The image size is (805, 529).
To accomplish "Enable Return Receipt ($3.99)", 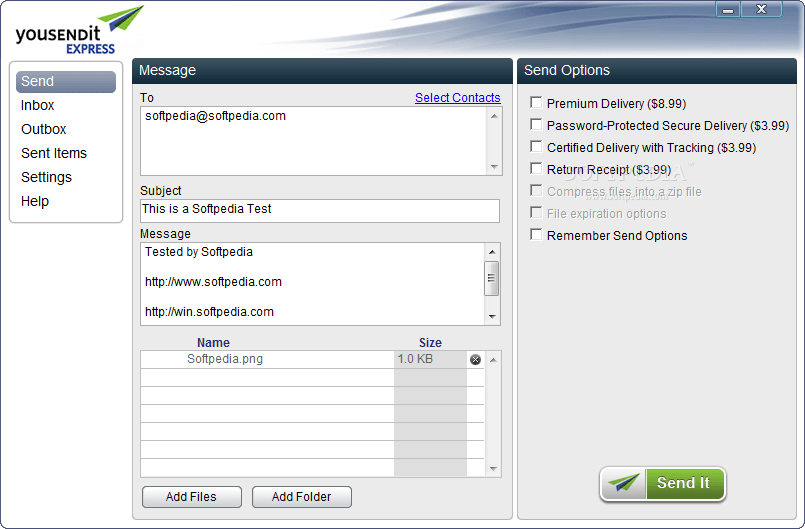I will tap(536, 169).
